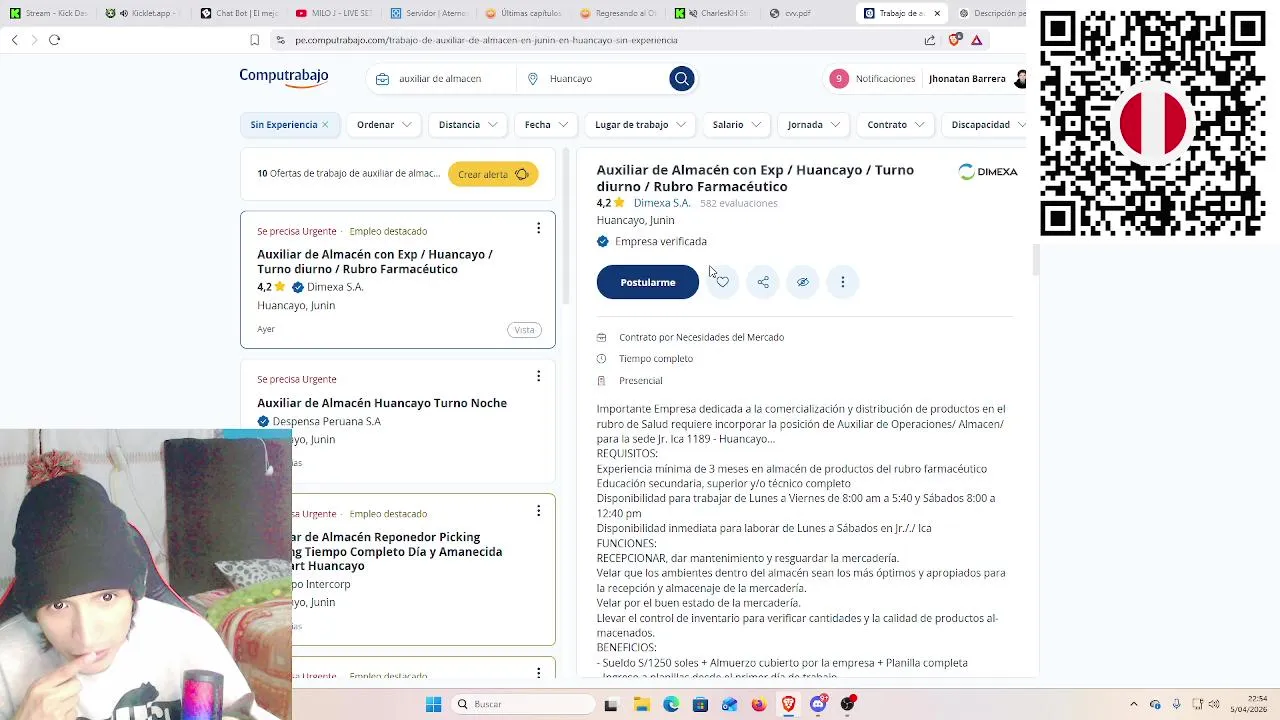This screenshot has height=720, width=1280.
Task: Show hidden system tray icons
Action: (x=1133, y=704)
